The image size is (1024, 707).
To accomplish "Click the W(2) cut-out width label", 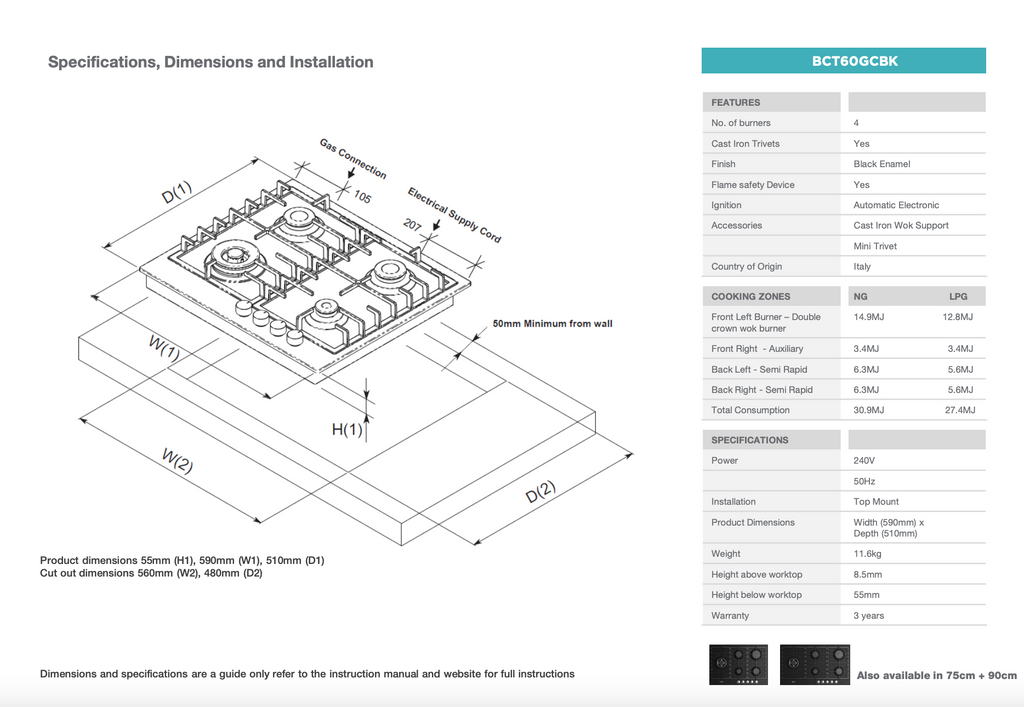I will 177,461.
